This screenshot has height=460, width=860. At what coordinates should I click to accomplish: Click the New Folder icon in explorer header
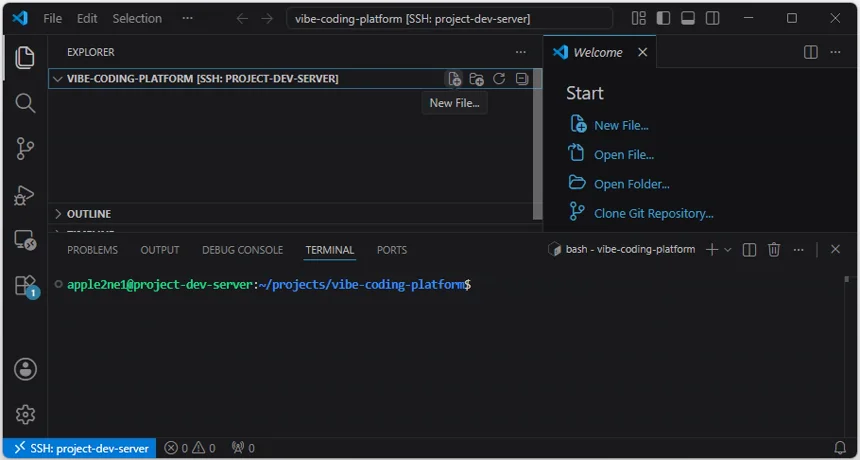point(476,79)
